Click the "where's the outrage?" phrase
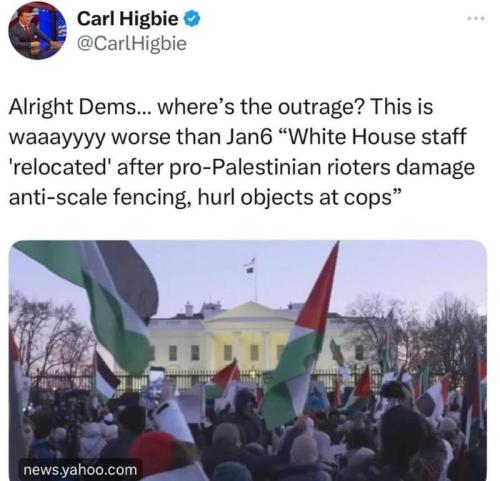The height and width of the screenshot is (481, 500). [x=260, y=107]
